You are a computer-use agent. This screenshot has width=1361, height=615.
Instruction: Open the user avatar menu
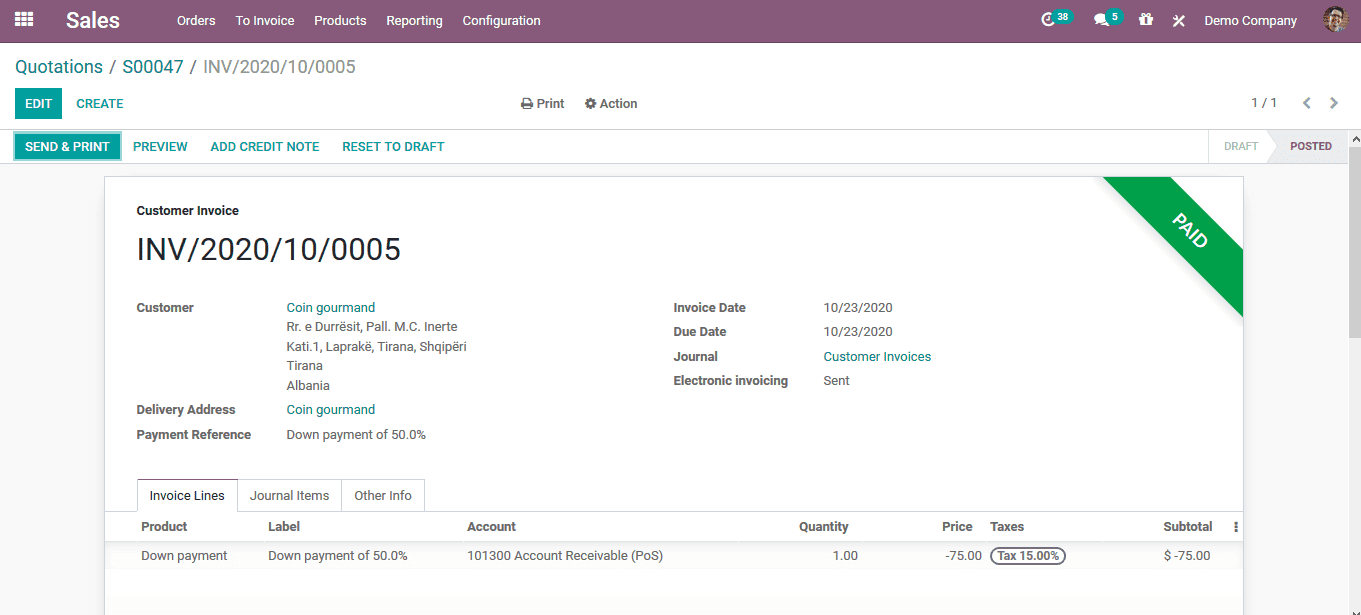coord(1335,19)
